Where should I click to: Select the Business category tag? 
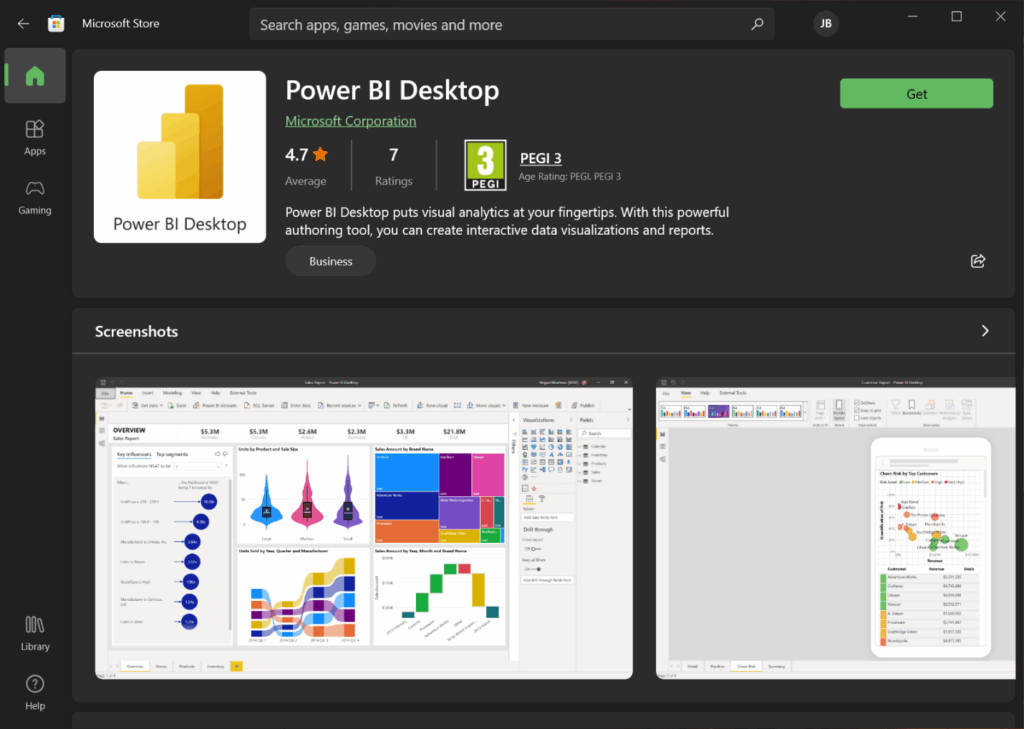pos(331,261)
